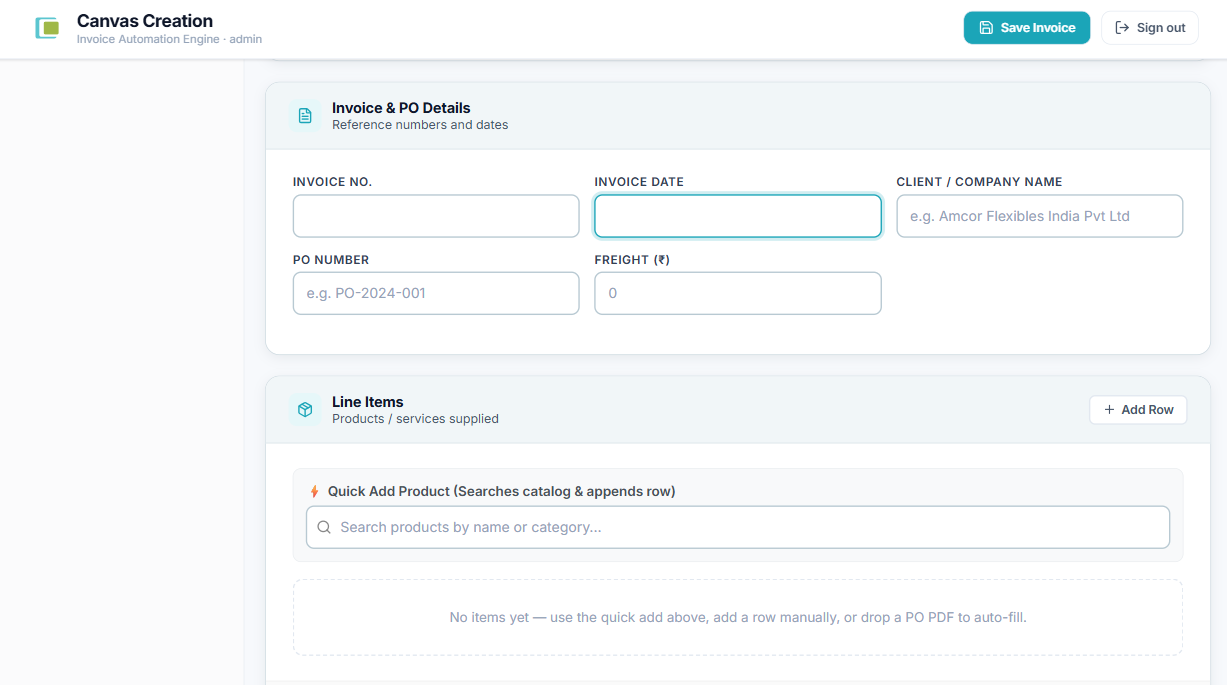The width and height of the screenshot is (1227, 685).
Task: Sign out of the admin account
Action: [x=1150, y=28]
